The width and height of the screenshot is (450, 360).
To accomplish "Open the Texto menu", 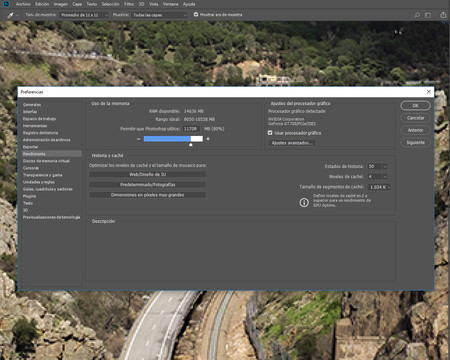I will coord(92,4).
